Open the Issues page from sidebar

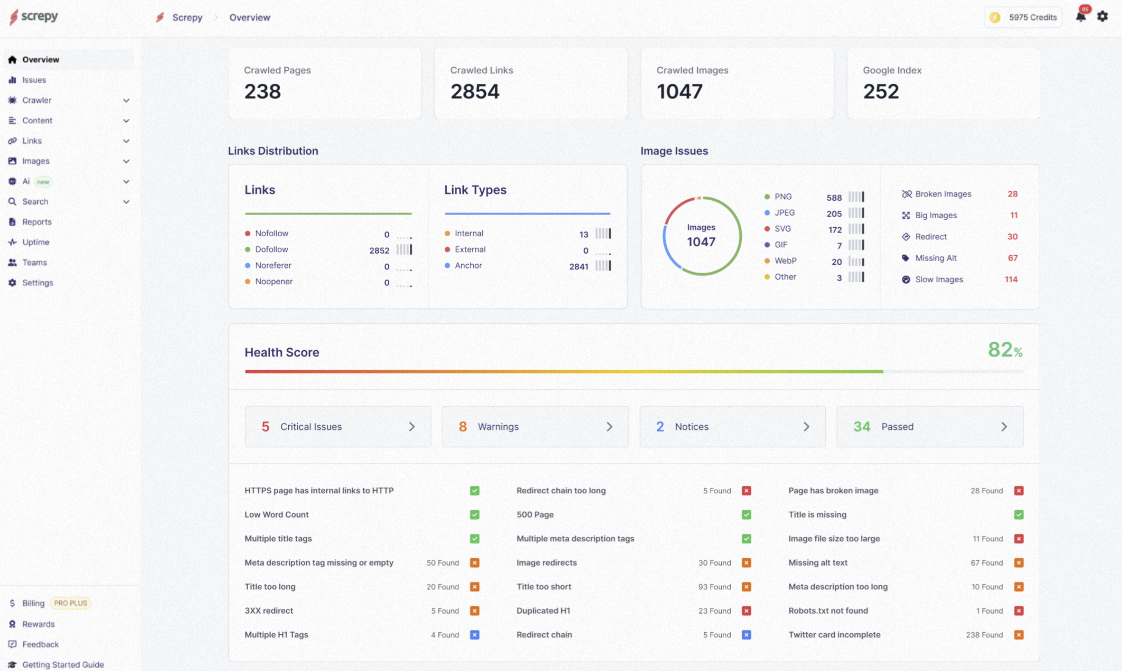tap(34, 80)
